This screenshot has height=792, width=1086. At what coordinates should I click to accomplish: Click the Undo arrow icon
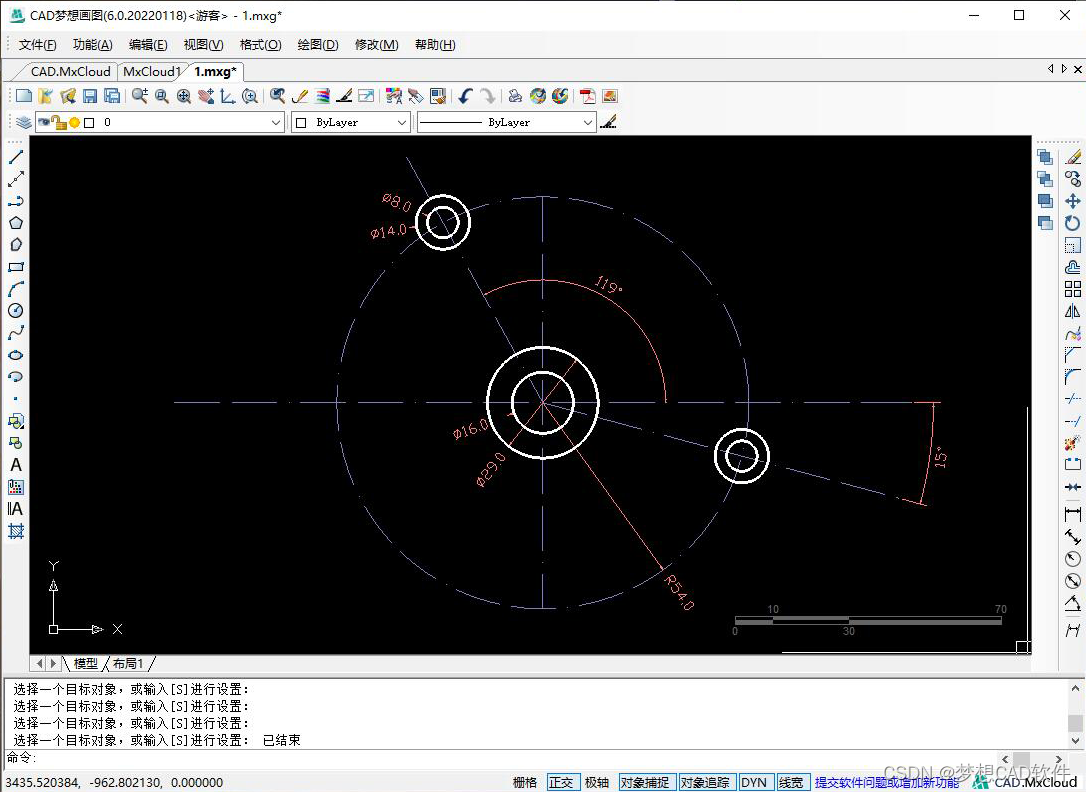point(465,96)
